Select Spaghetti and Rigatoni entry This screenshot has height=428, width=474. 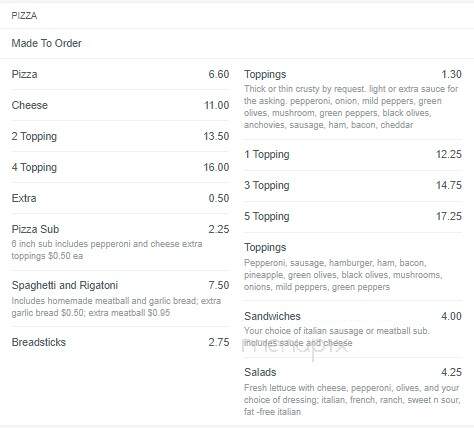(120, 299)
